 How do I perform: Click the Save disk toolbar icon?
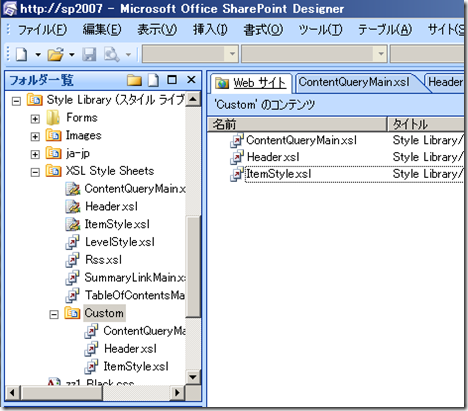pyautogui.click(x=89, y=54)
